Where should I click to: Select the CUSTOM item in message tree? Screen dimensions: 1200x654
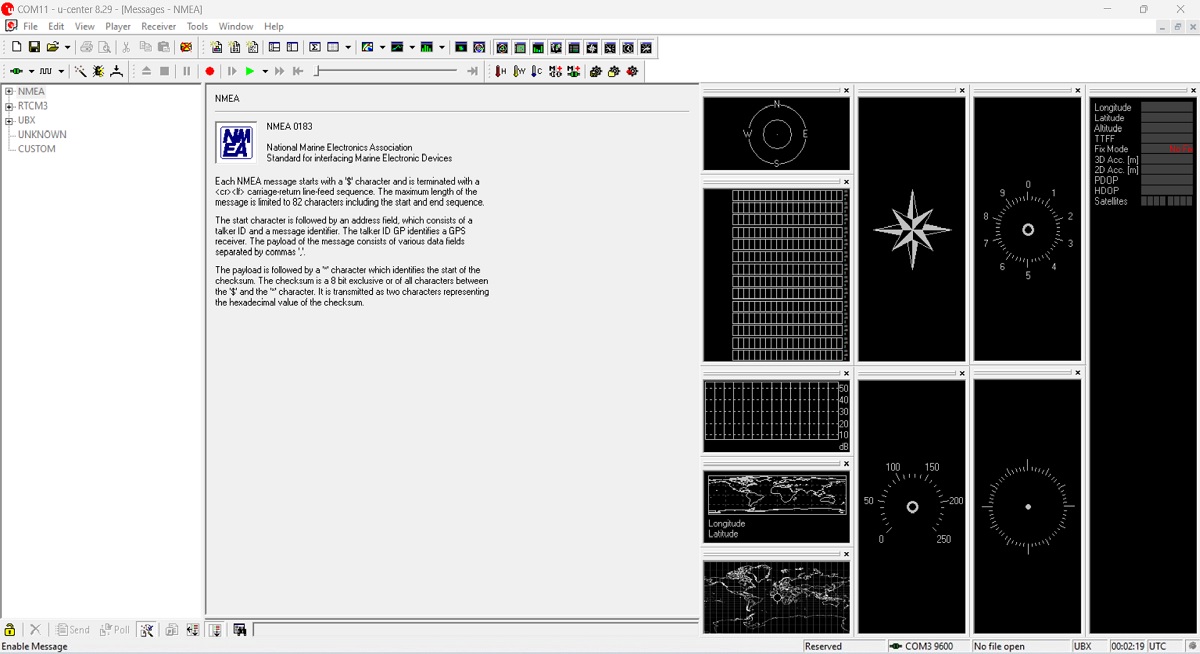[x=37, y=149]
